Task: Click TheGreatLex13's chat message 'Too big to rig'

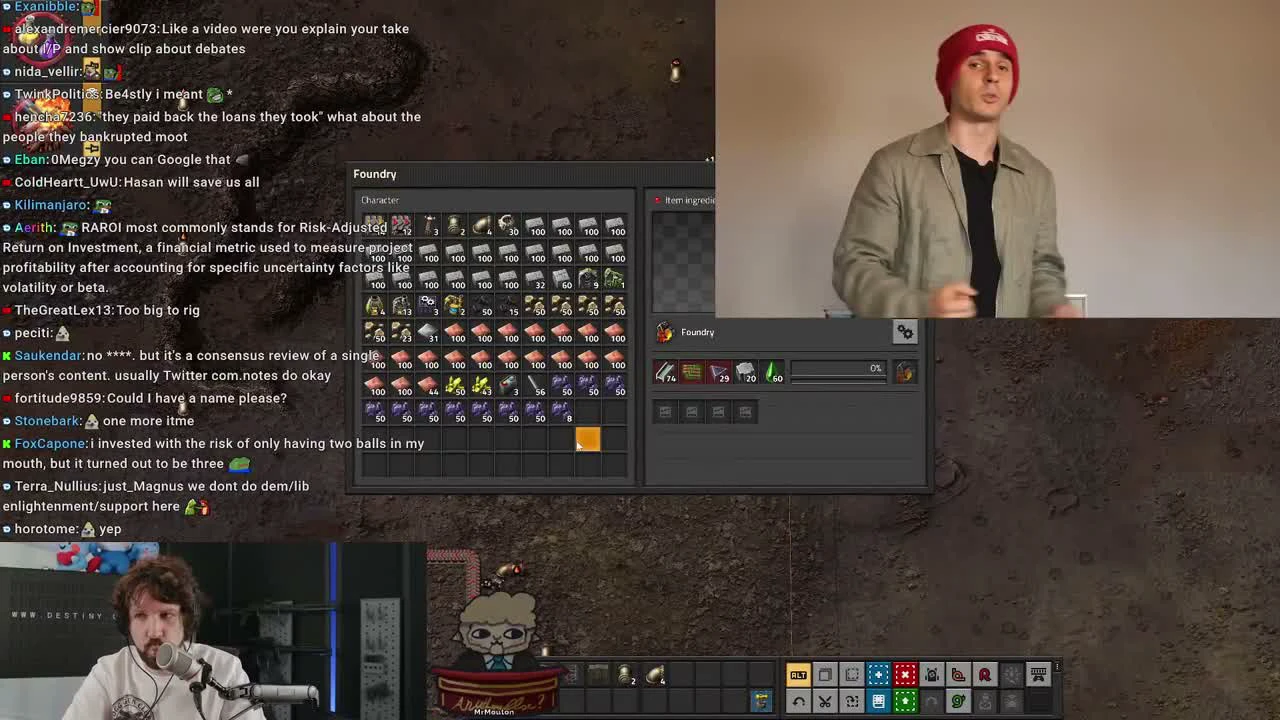Action: point(149,310)
